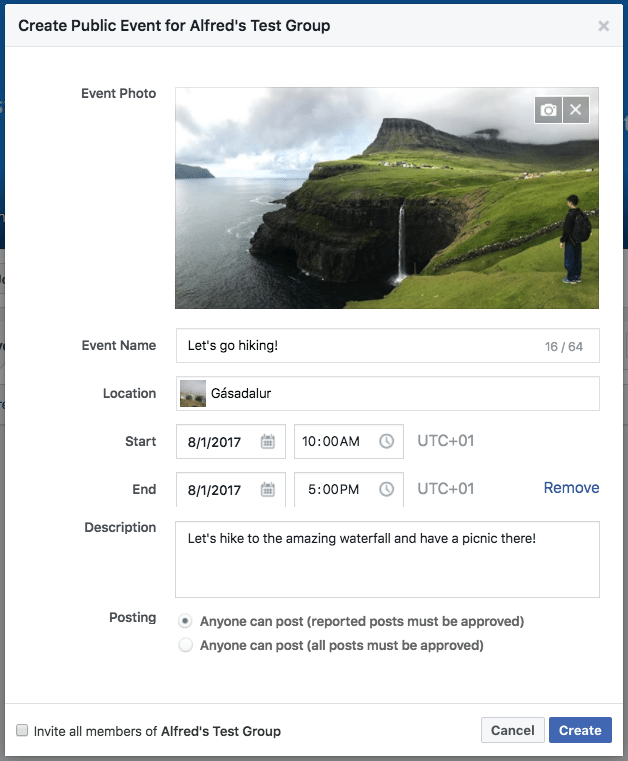Select 'all posts must be approved' option
This screenshot has height=761, width=628.
185,646
